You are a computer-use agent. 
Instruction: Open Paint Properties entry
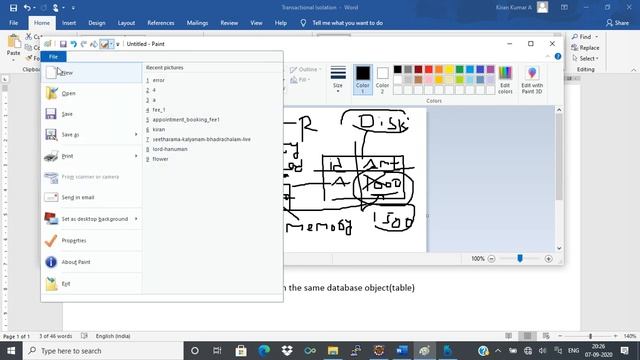coord(91,241)
